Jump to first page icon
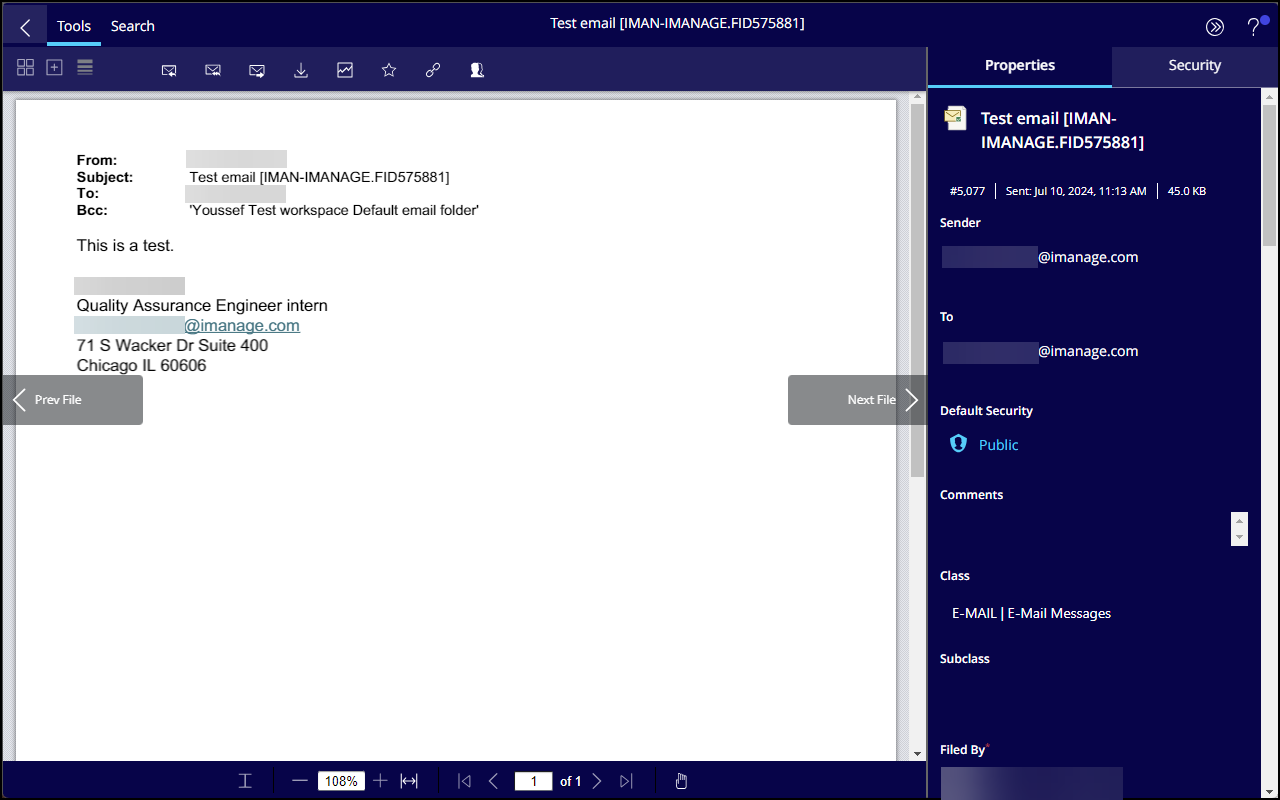1280x800 pixels. coord(464,781)
